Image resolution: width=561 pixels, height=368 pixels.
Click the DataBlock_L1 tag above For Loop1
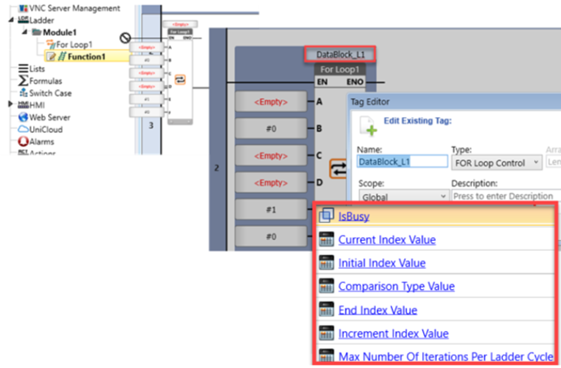340,54
